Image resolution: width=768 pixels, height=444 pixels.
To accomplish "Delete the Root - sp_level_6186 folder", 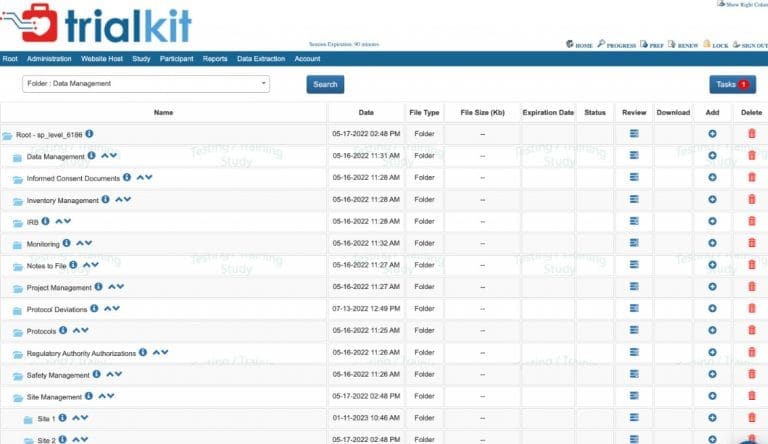I will 752,133.
